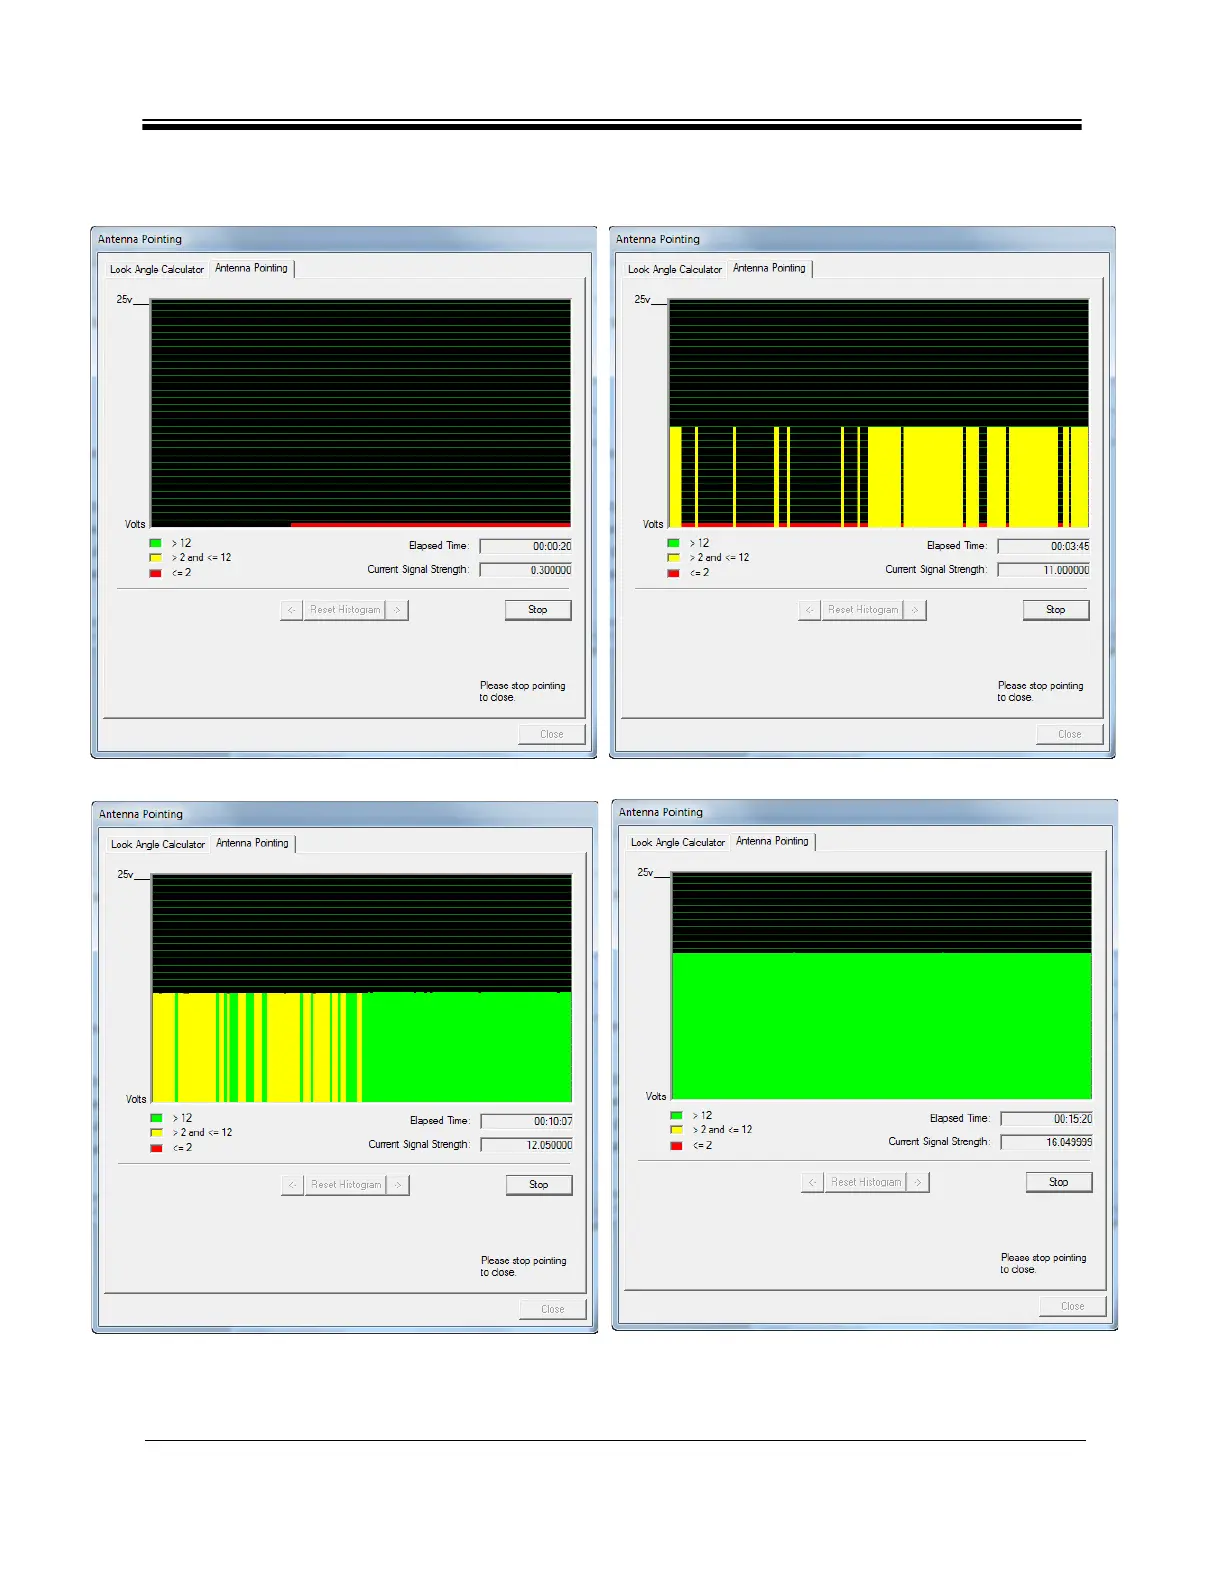Click Reset Histogram in the 00:03:45 dialog
Image resolution: width=1224 pixels, height=1584 pixels.
863,610
